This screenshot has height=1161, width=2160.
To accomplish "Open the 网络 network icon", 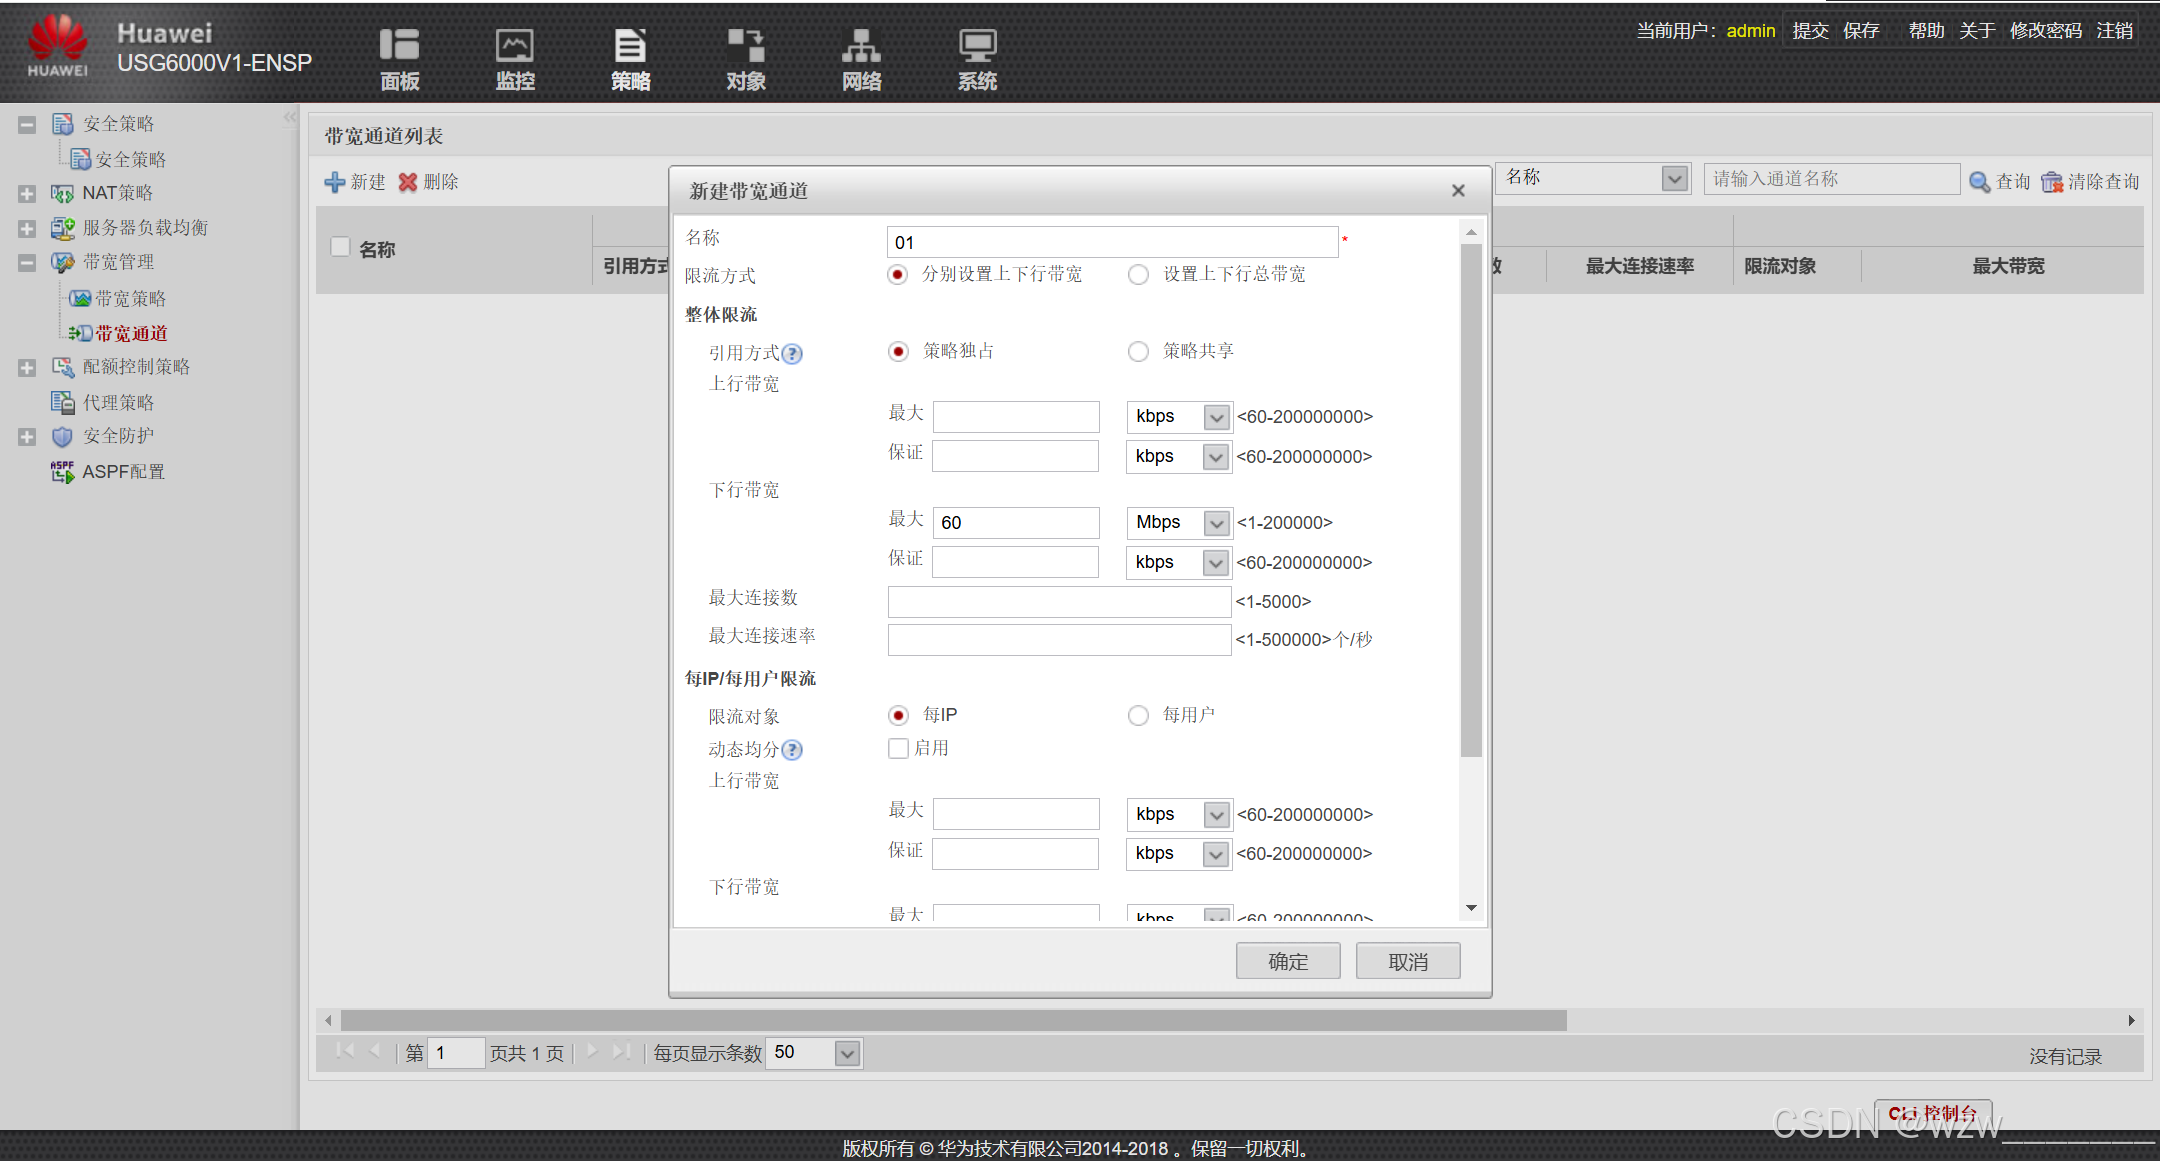I will pyautogui.click(x=861, y=46).
